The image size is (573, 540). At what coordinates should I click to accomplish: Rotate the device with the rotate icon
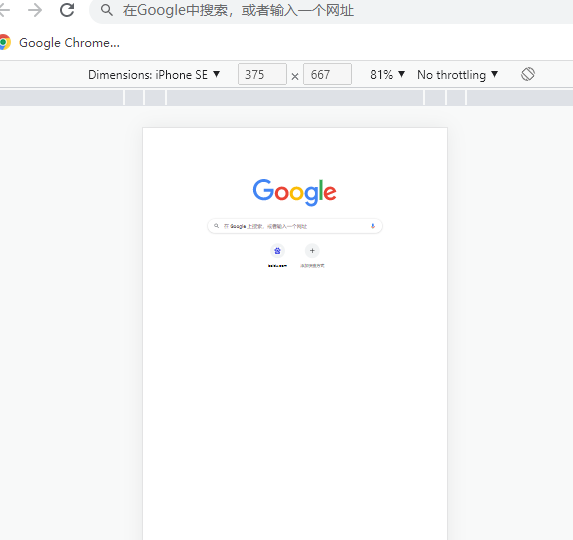[528, 74]
